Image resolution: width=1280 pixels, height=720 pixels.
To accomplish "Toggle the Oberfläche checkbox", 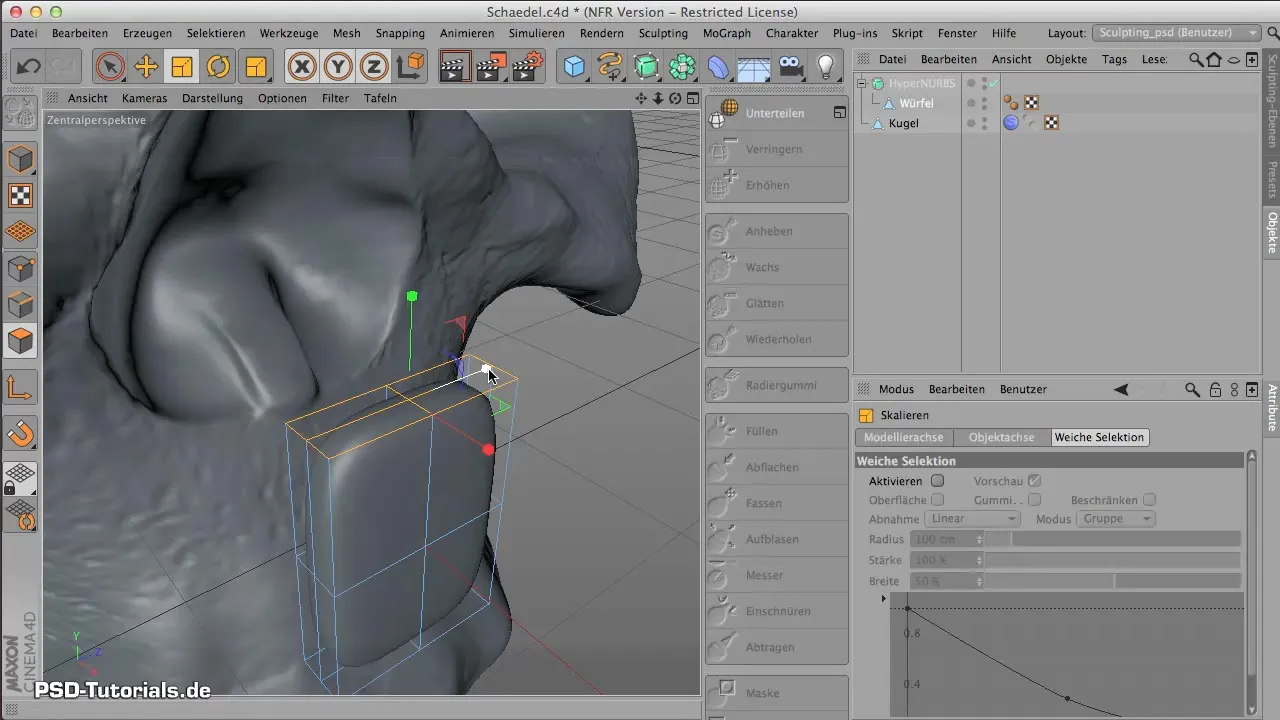I will [x=937, y=499].
